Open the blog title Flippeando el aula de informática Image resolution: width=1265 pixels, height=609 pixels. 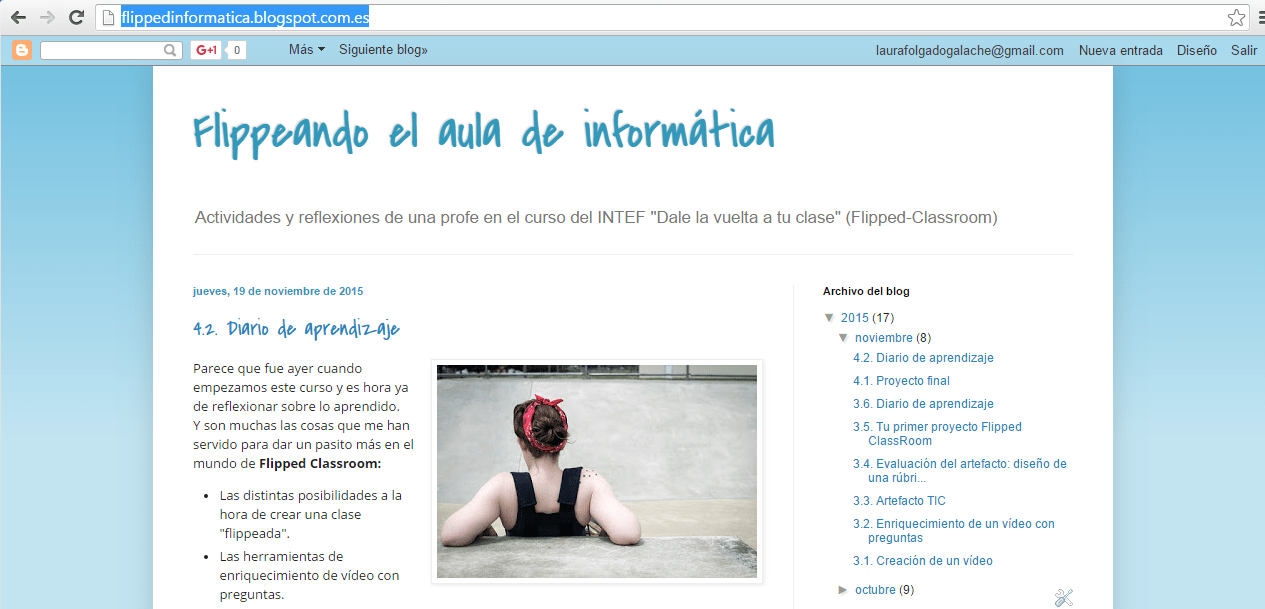[x=484, y=132]
